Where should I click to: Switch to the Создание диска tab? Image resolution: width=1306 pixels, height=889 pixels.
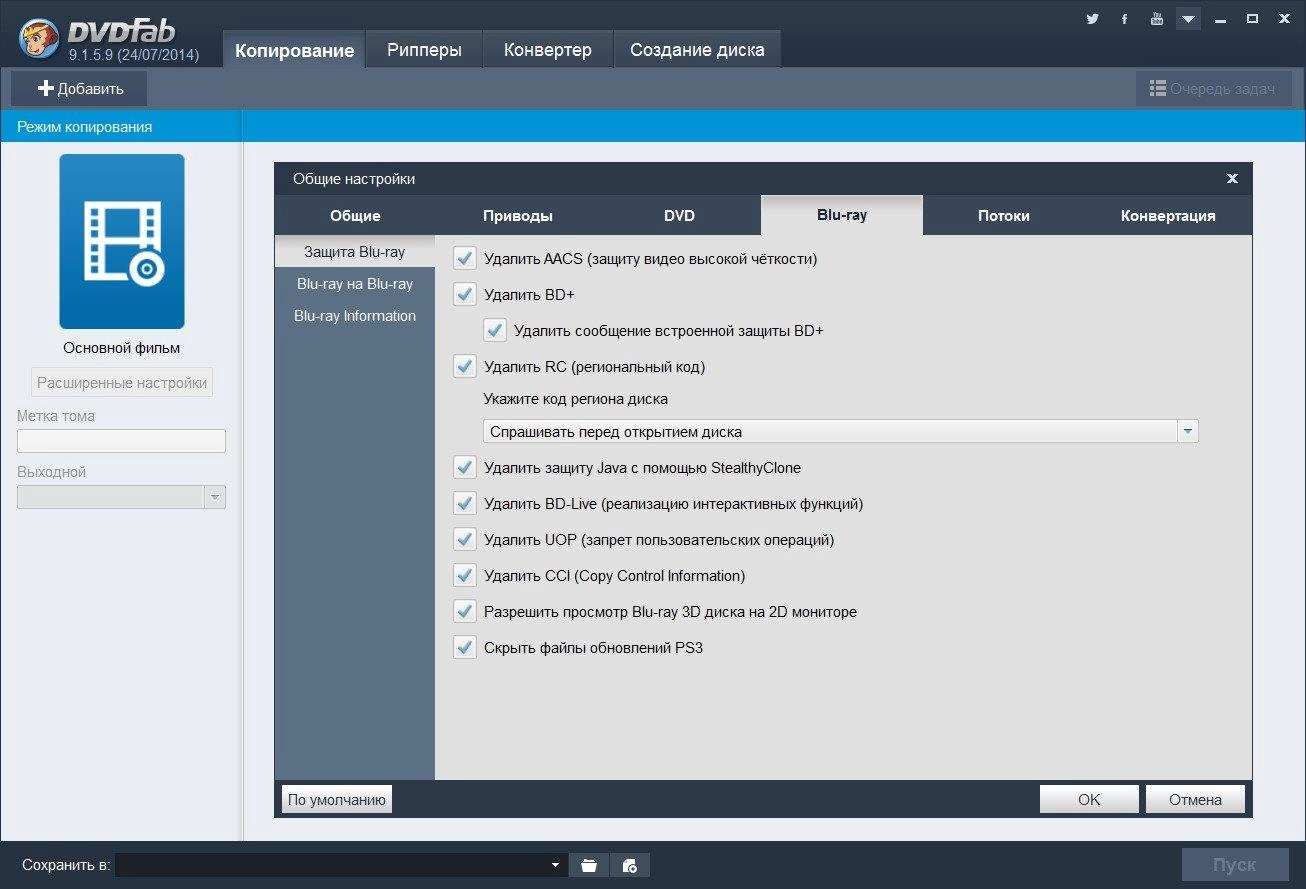697,50
